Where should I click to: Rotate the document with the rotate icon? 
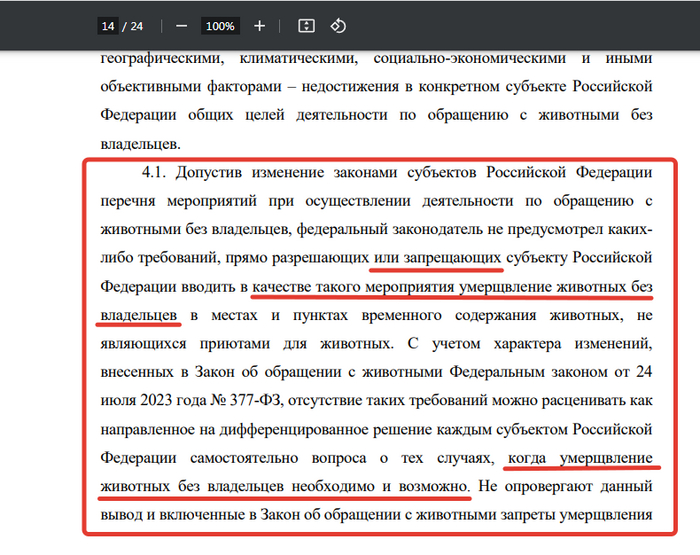[338, 25]
